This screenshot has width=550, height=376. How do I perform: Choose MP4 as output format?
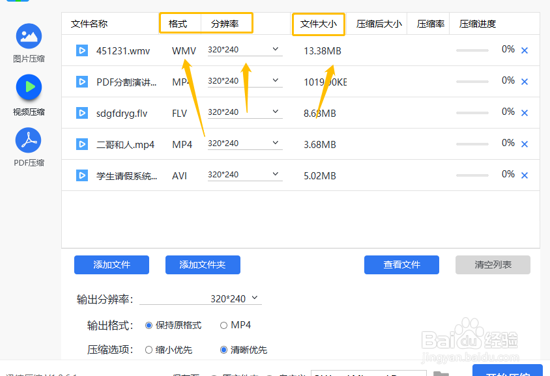223,325
